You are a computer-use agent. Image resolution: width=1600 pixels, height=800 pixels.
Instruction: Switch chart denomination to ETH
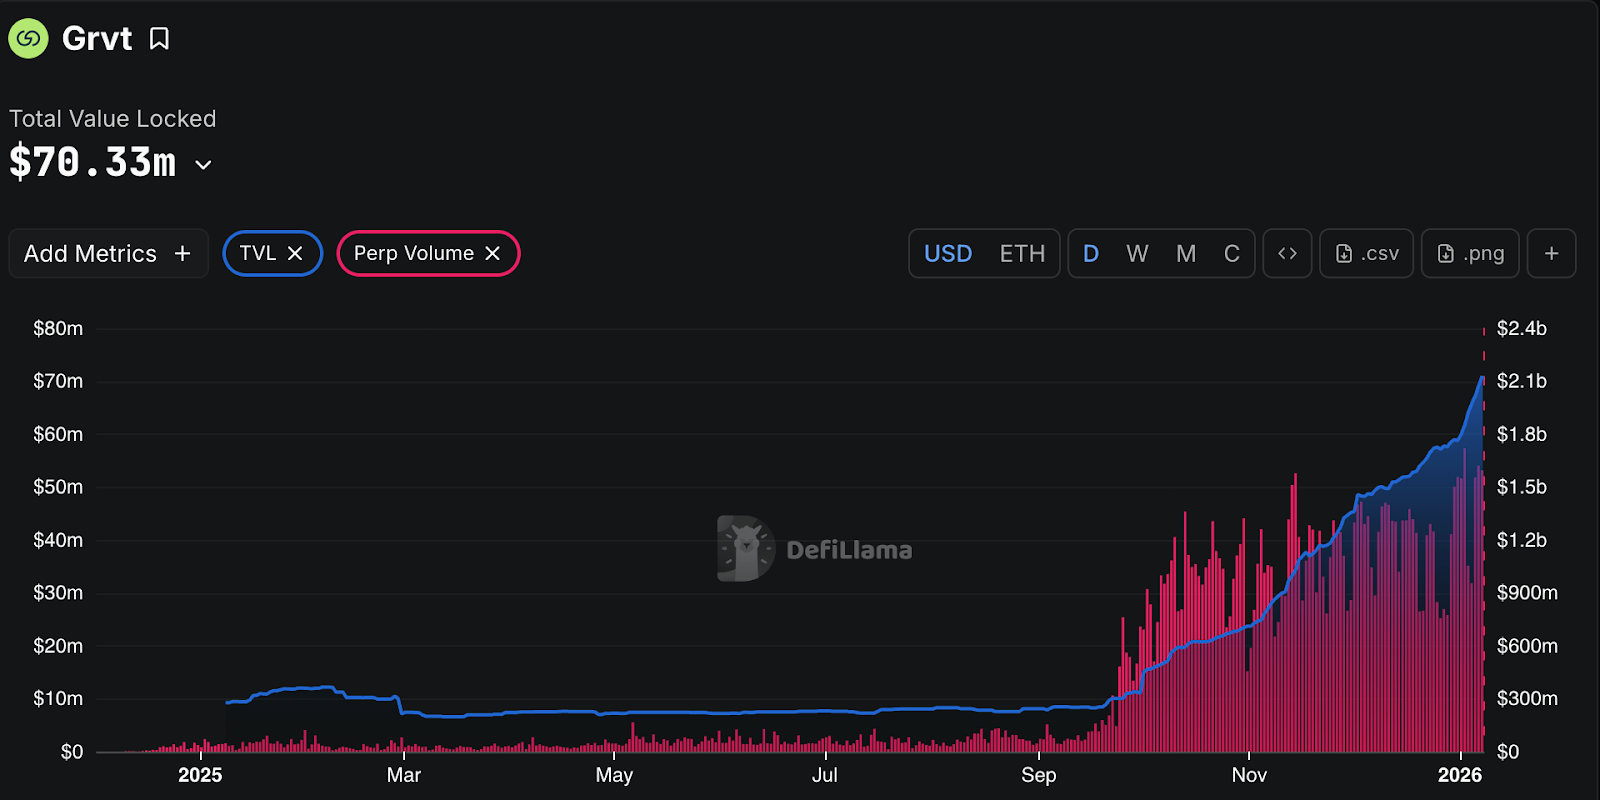[1022, 254]
